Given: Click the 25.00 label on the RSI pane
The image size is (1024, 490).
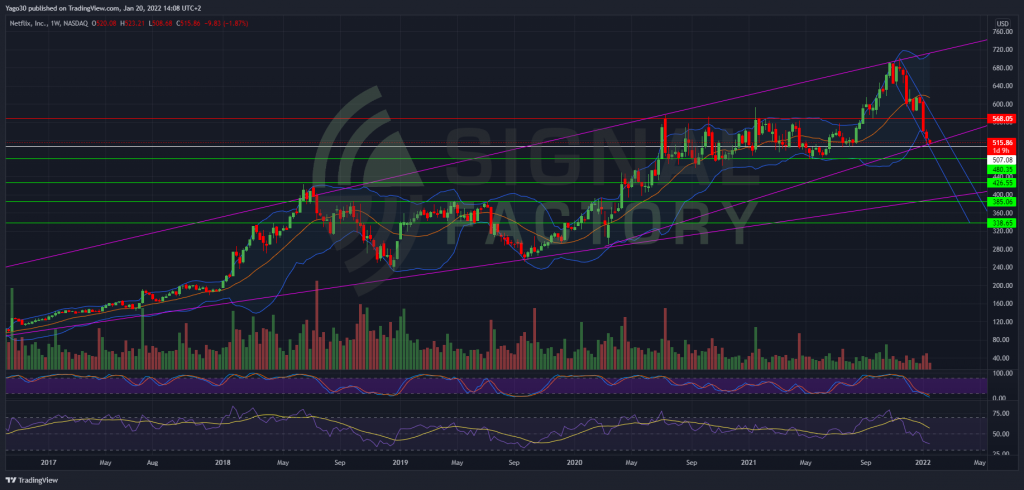Looking at the screenshot, I should pyautogui.click(x=1002, y=453).
